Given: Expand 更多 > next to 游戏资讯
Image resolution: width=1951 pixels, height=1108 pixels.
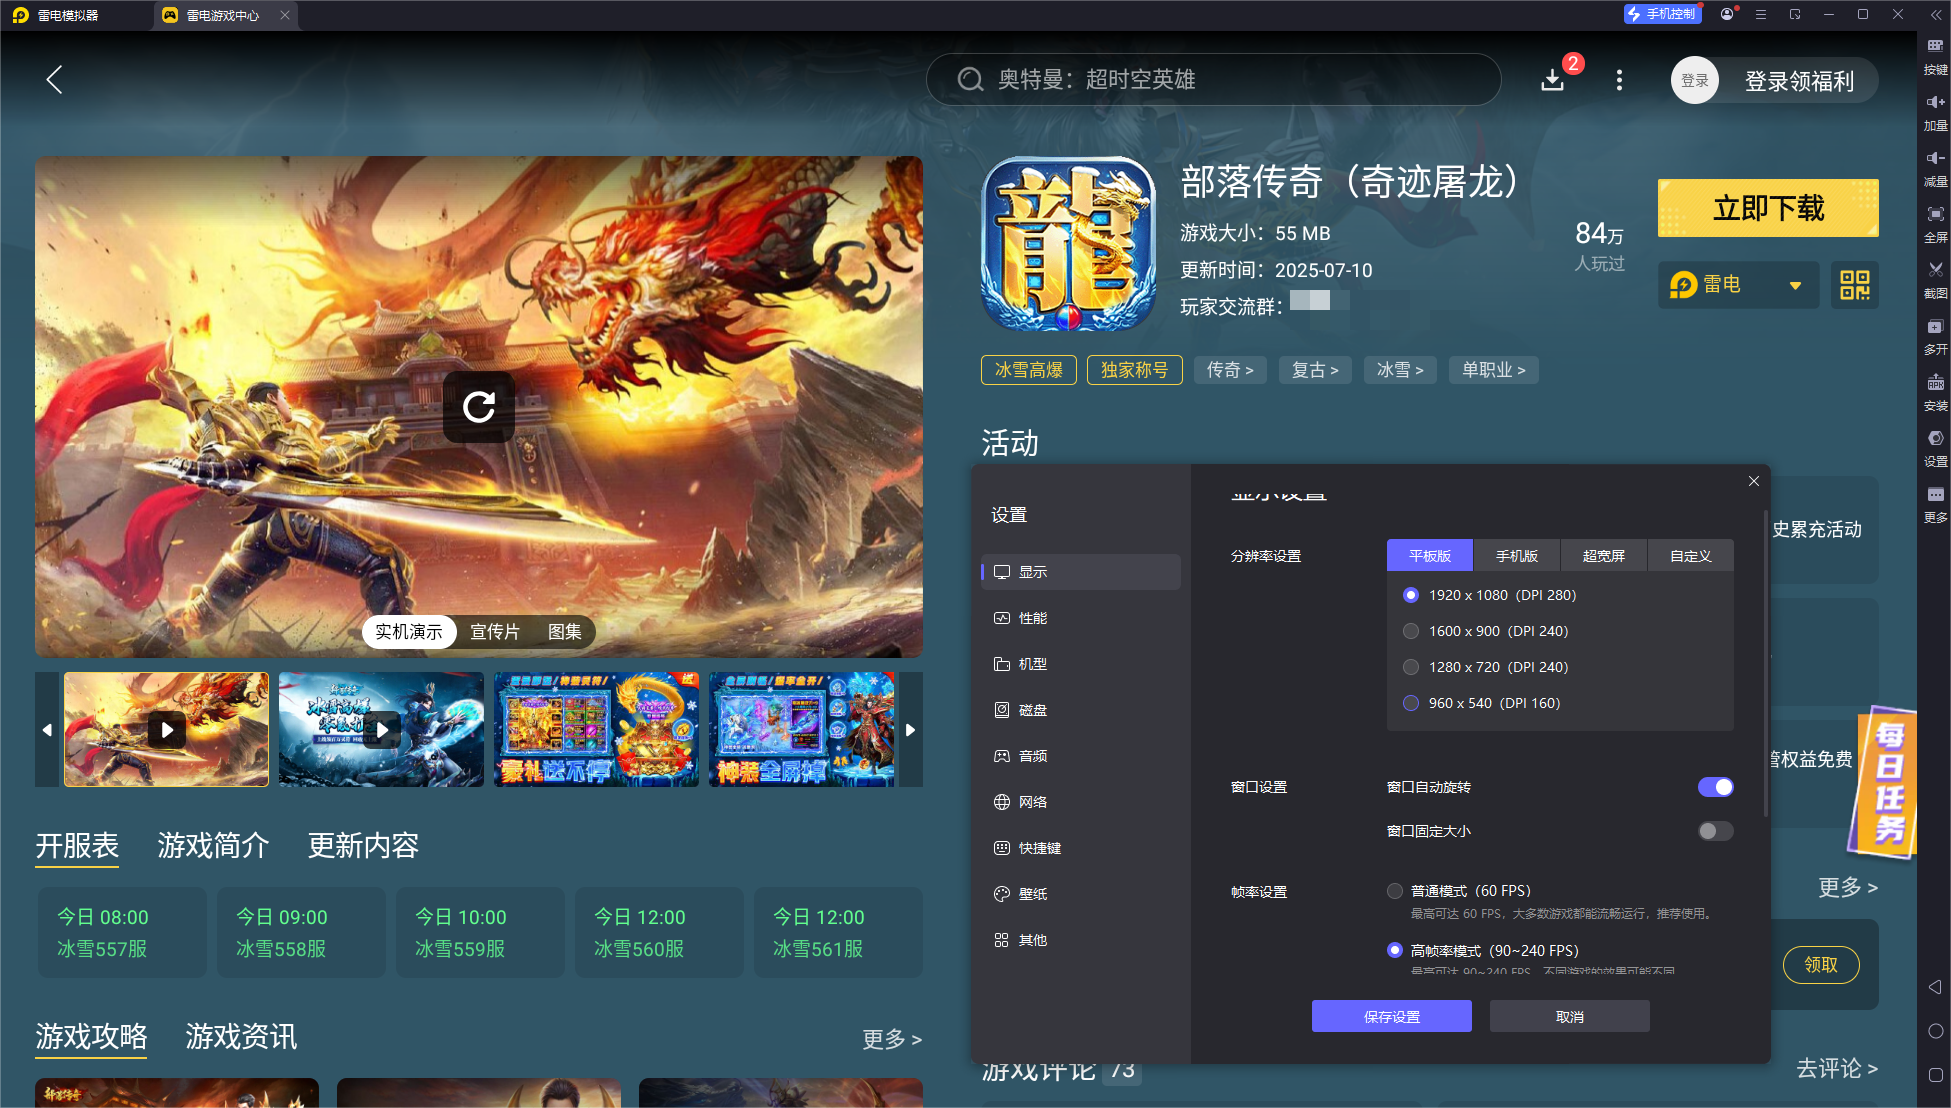Looking at the screenshot, I should [x=892, y=1039].
